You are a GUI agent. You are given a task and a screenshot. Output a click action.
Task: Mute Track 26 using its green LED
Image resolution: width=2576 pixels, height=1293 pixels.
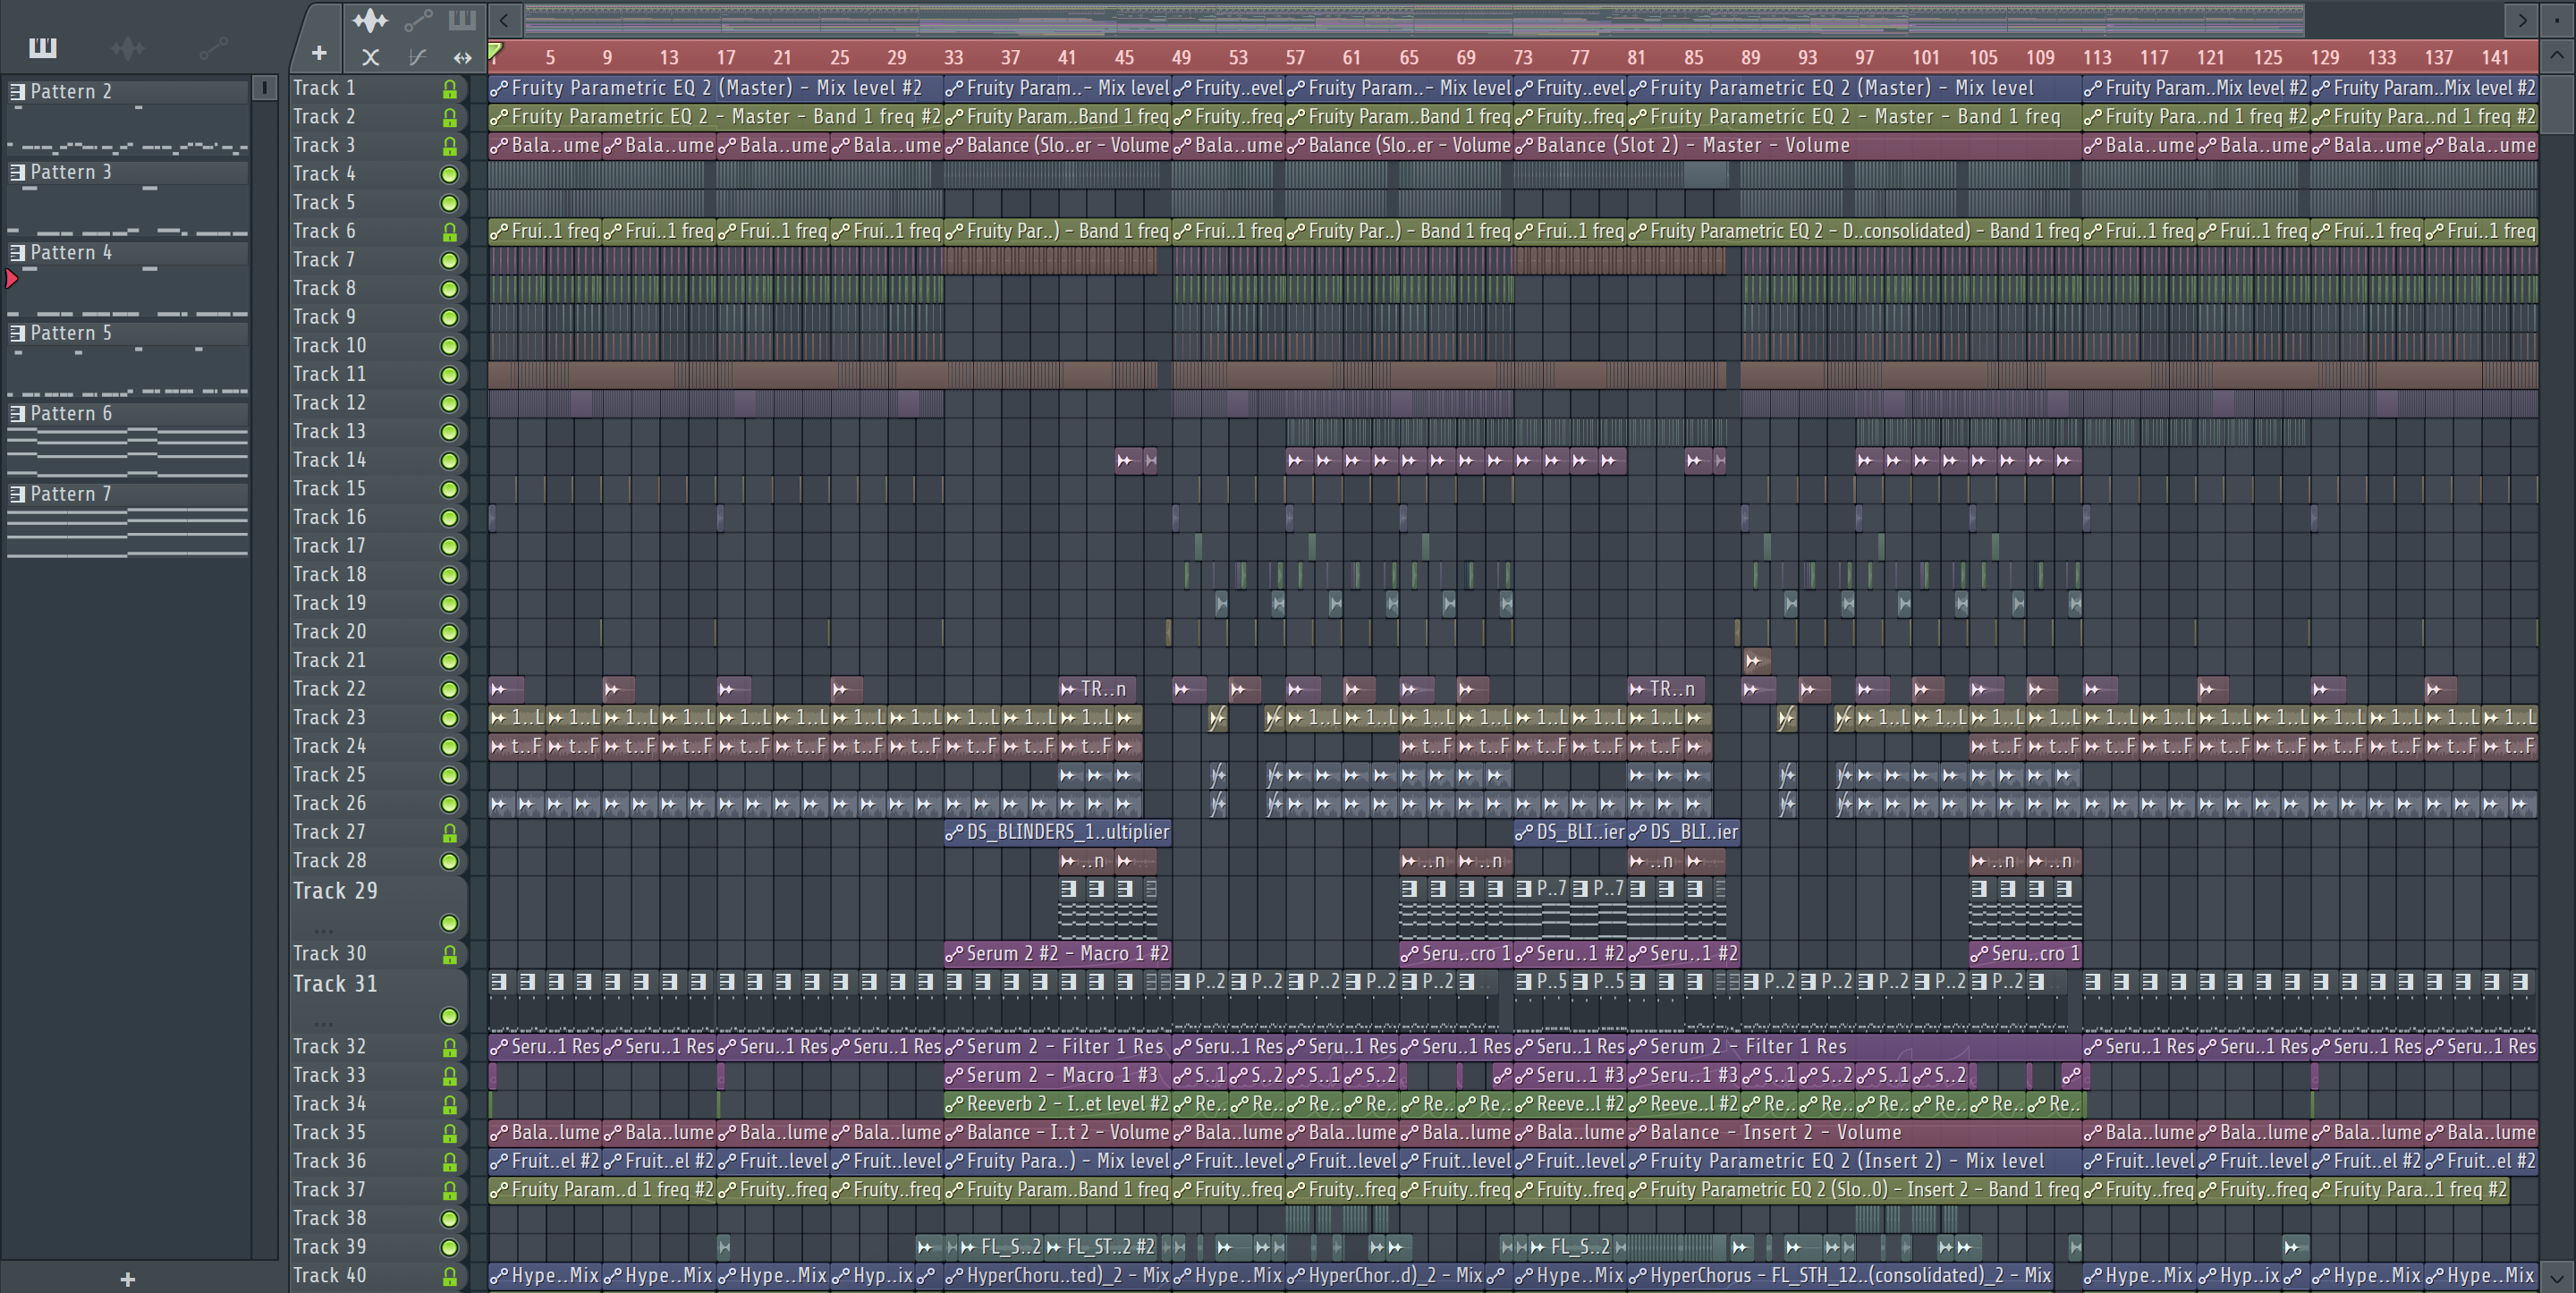click(x=450, y=805)
